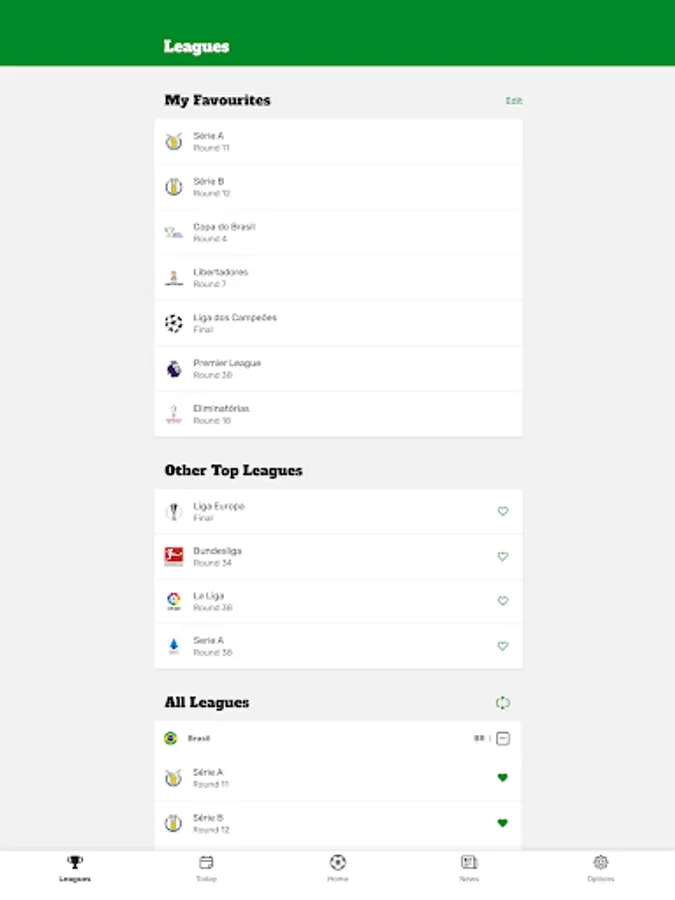The height and width of the screenshot is (900, 675).
Task: Click the Premier League lion logo
Action: pos(174,369)
